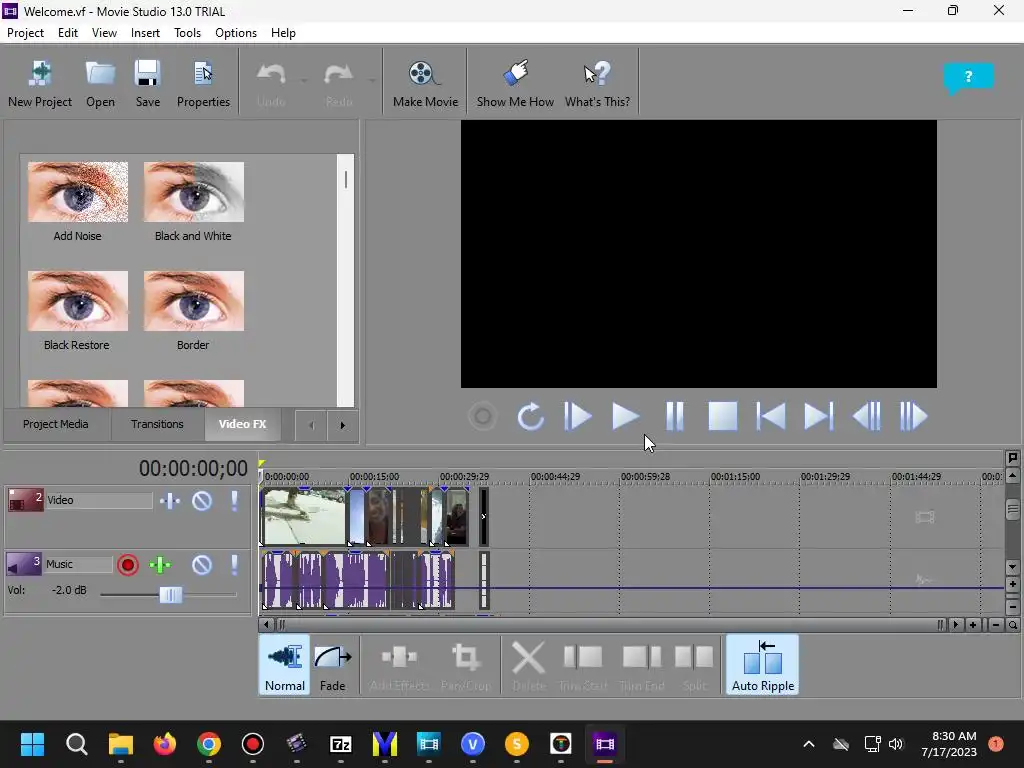Mute the Video track
1024x768 pixels.
(202, 501)
